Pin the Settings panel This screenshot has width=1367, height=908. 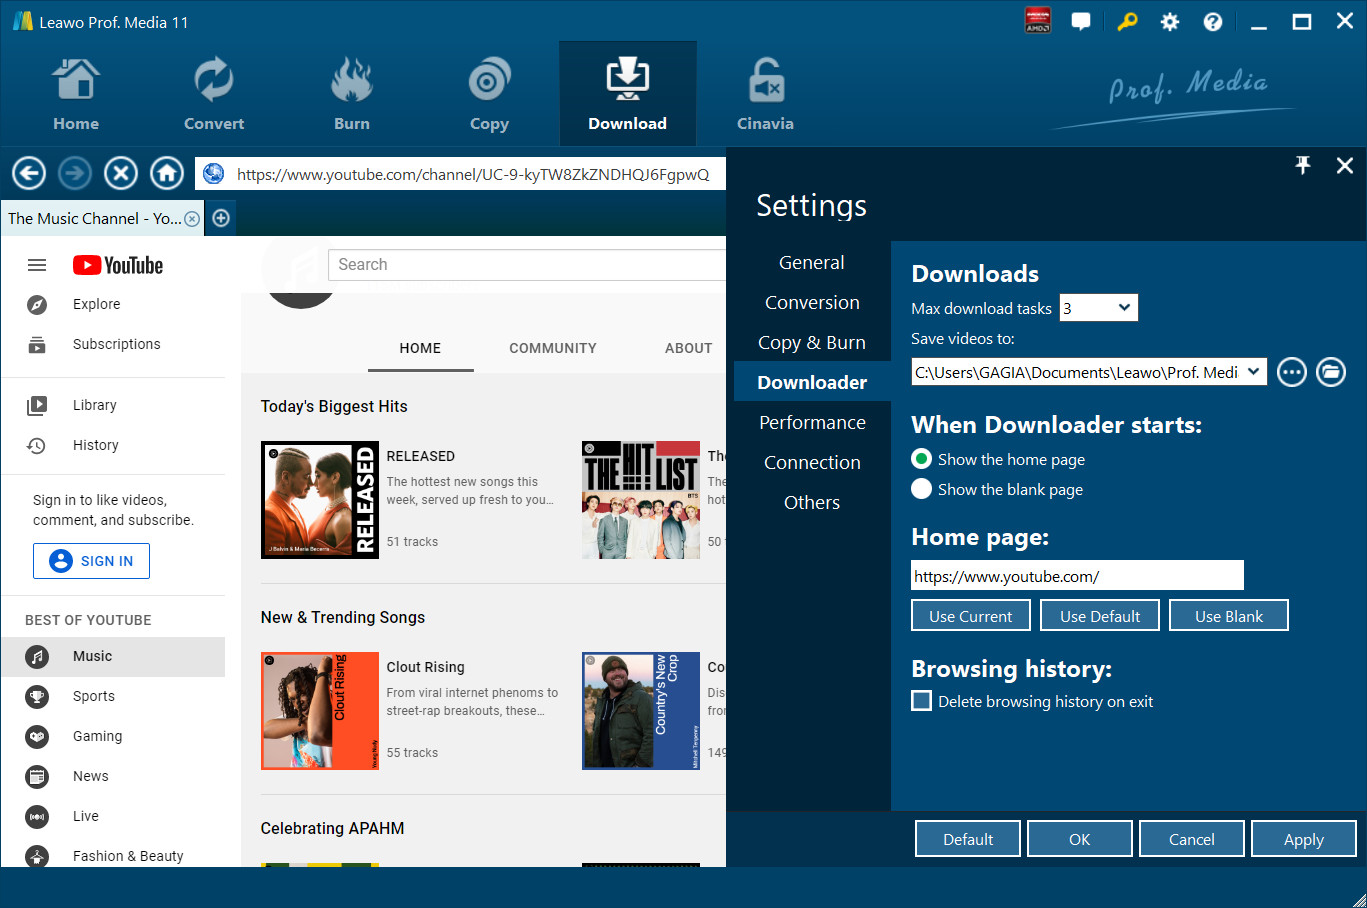pyautogui.click(x=1303, y=165)
